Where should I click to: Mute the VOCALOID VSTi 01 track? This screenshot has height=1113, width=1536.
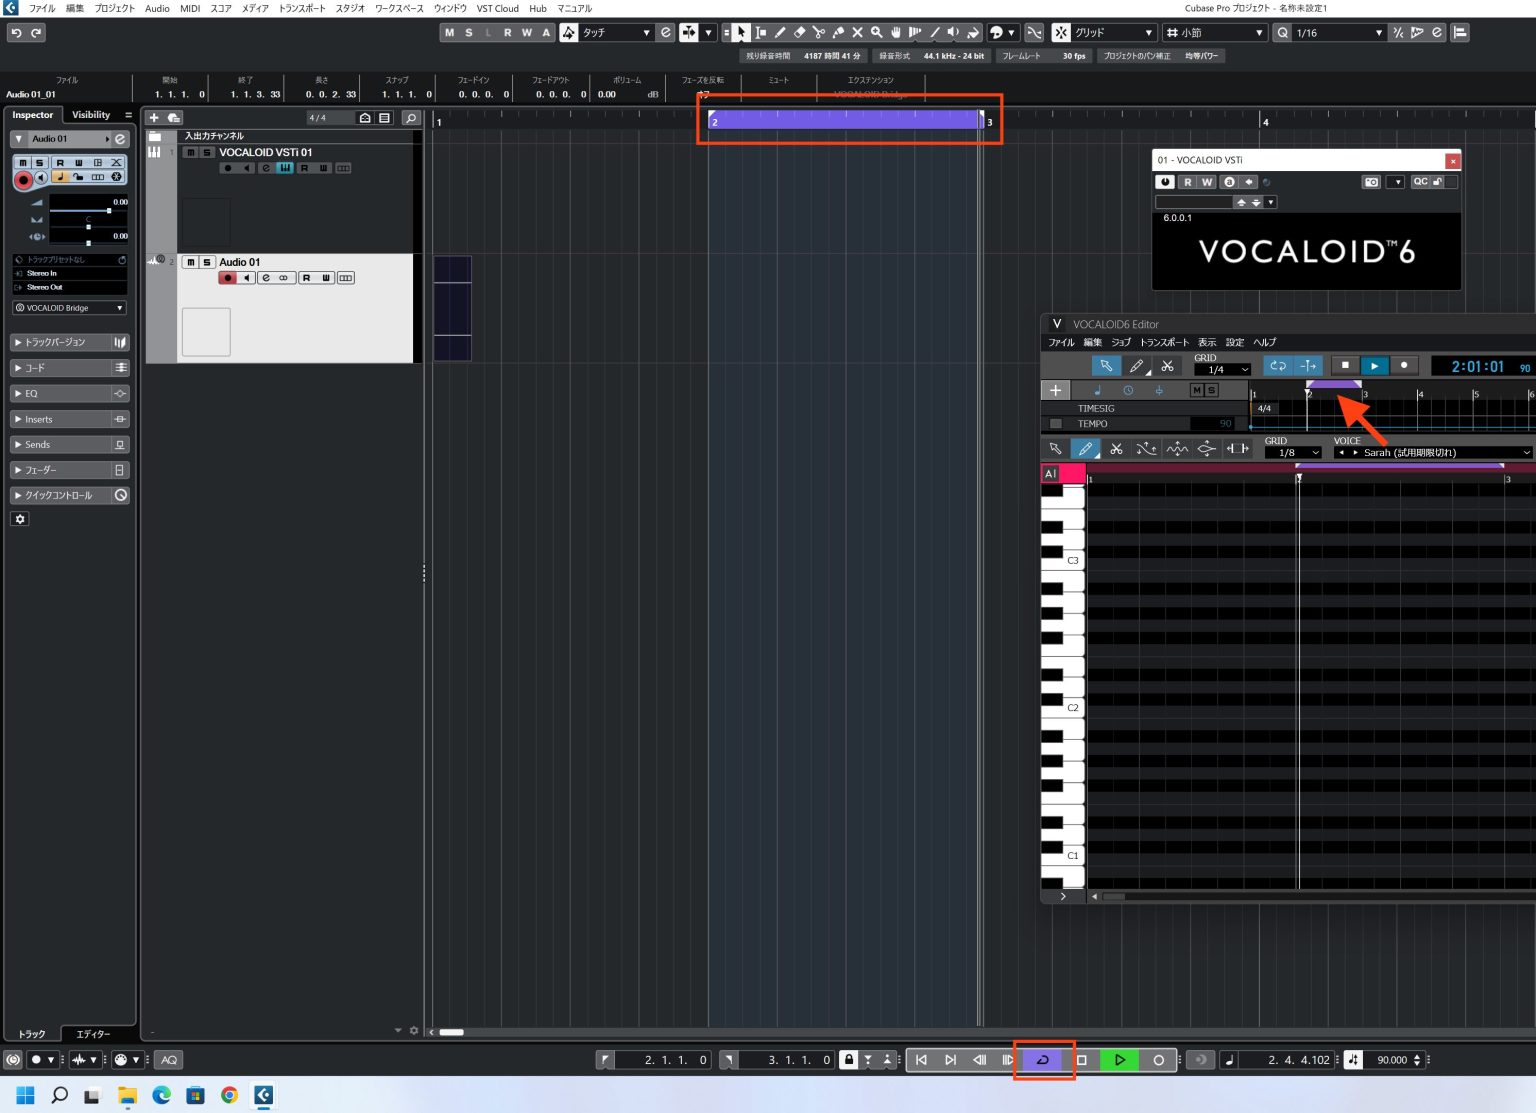click(191, 152)
